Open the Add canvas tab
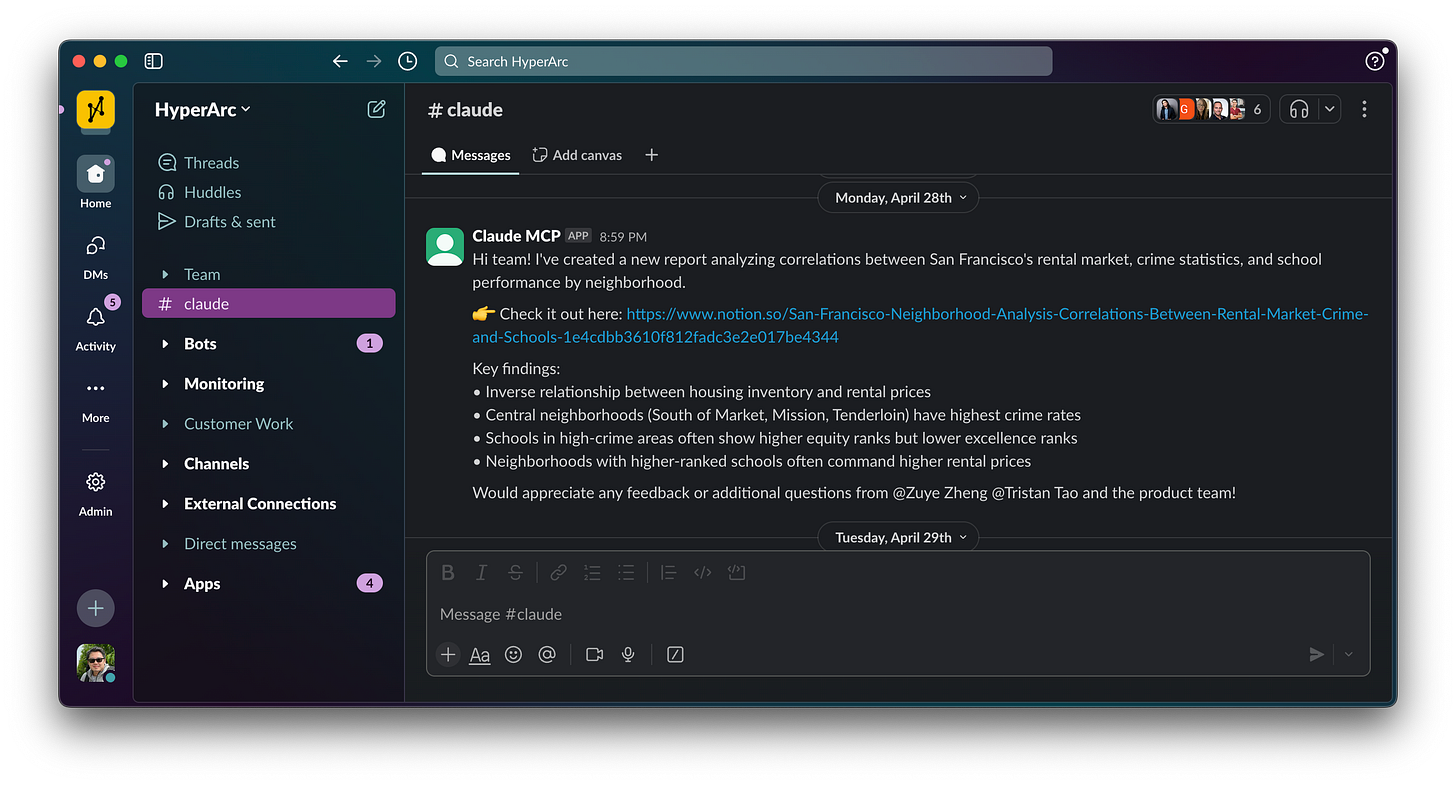Image resolution: width=1456 pixels, height=785 pixels. point(577,155)
